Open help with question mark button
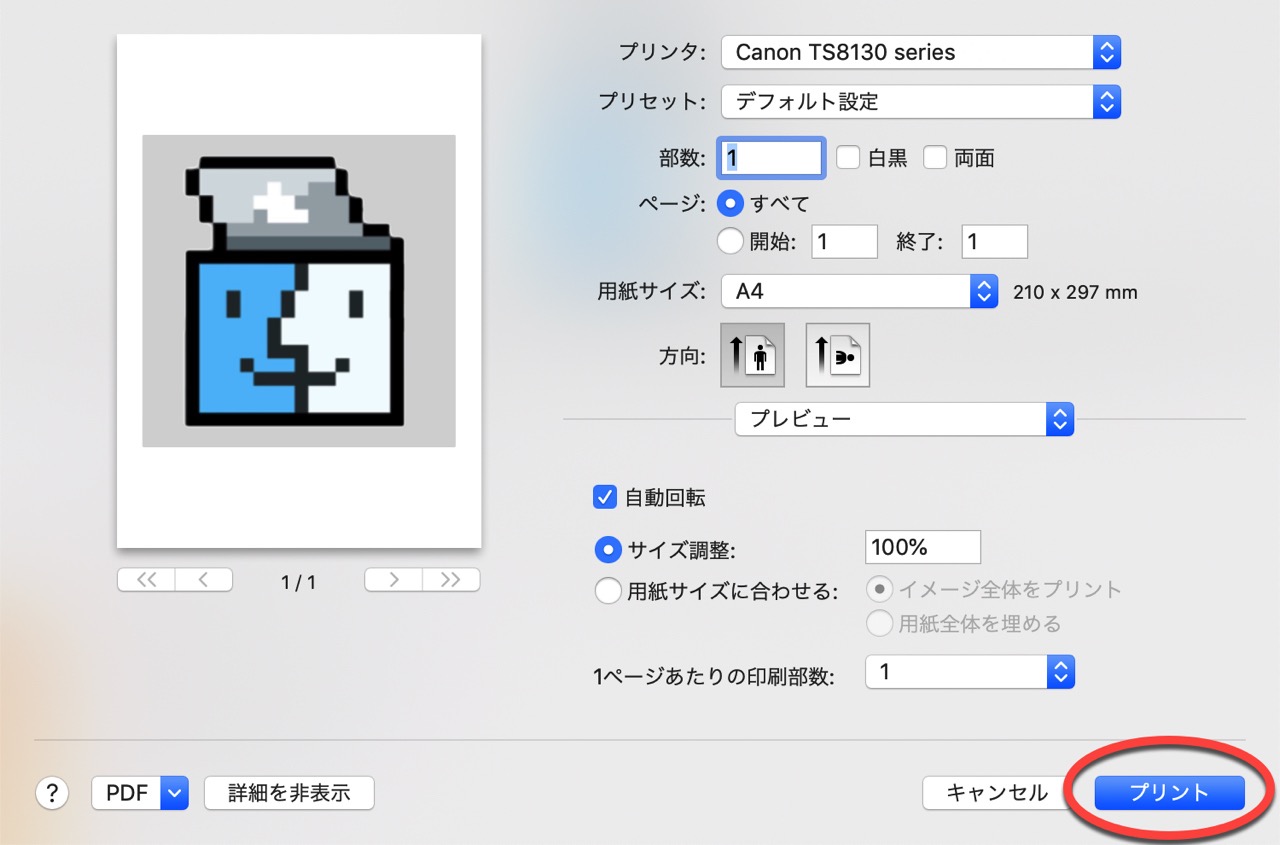Screen dimensions: 1280x845 (52, 793)
